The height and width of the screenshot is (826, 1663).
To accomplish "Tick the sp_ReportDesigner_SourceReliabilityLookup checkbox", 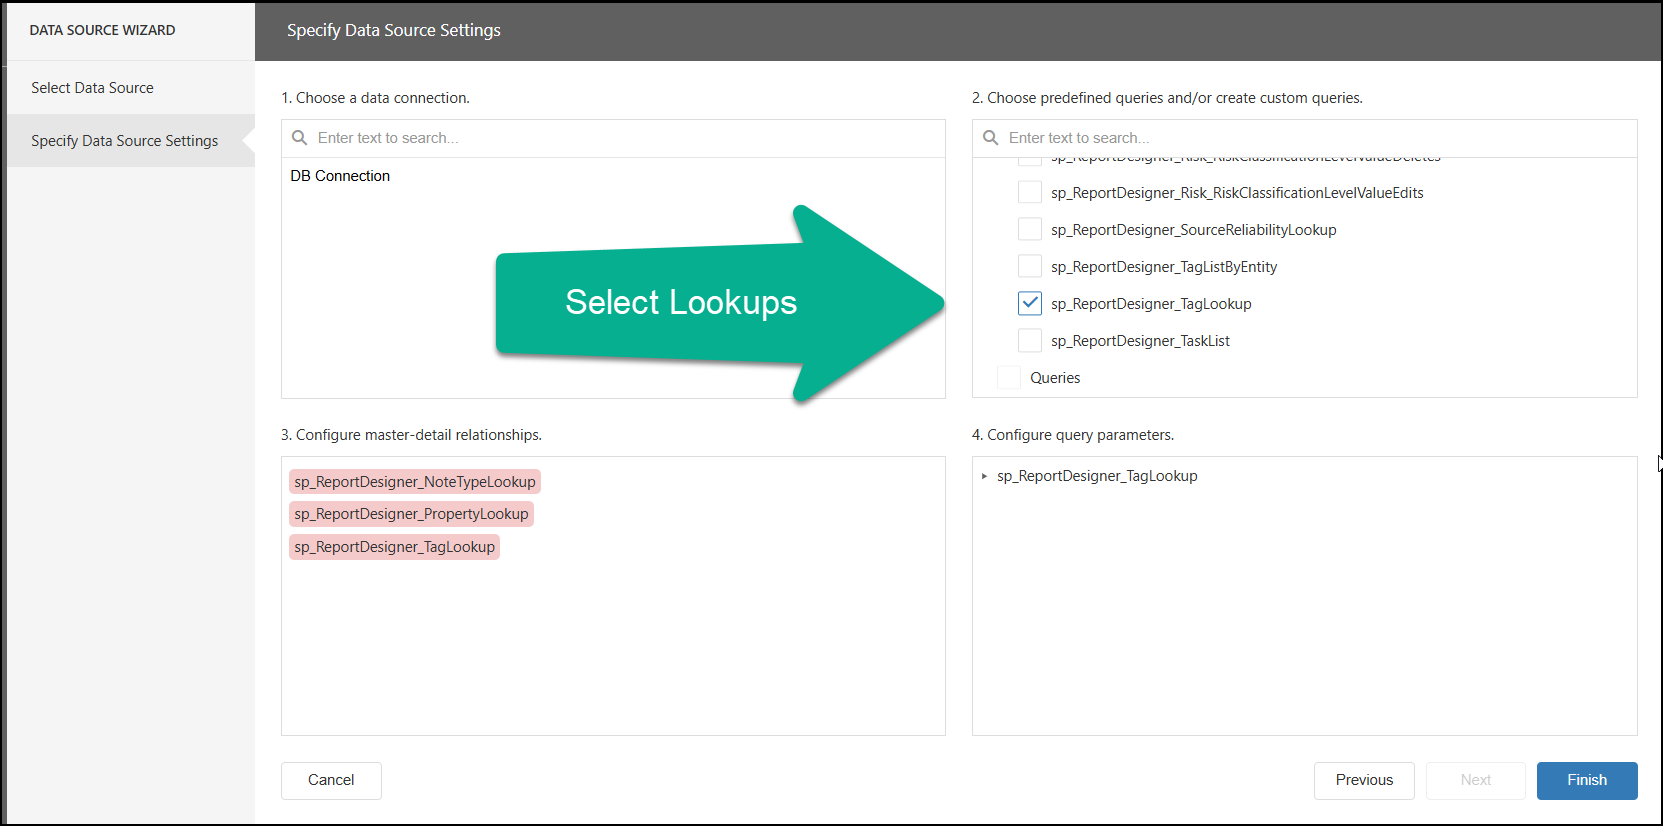I will (1029, 229).
